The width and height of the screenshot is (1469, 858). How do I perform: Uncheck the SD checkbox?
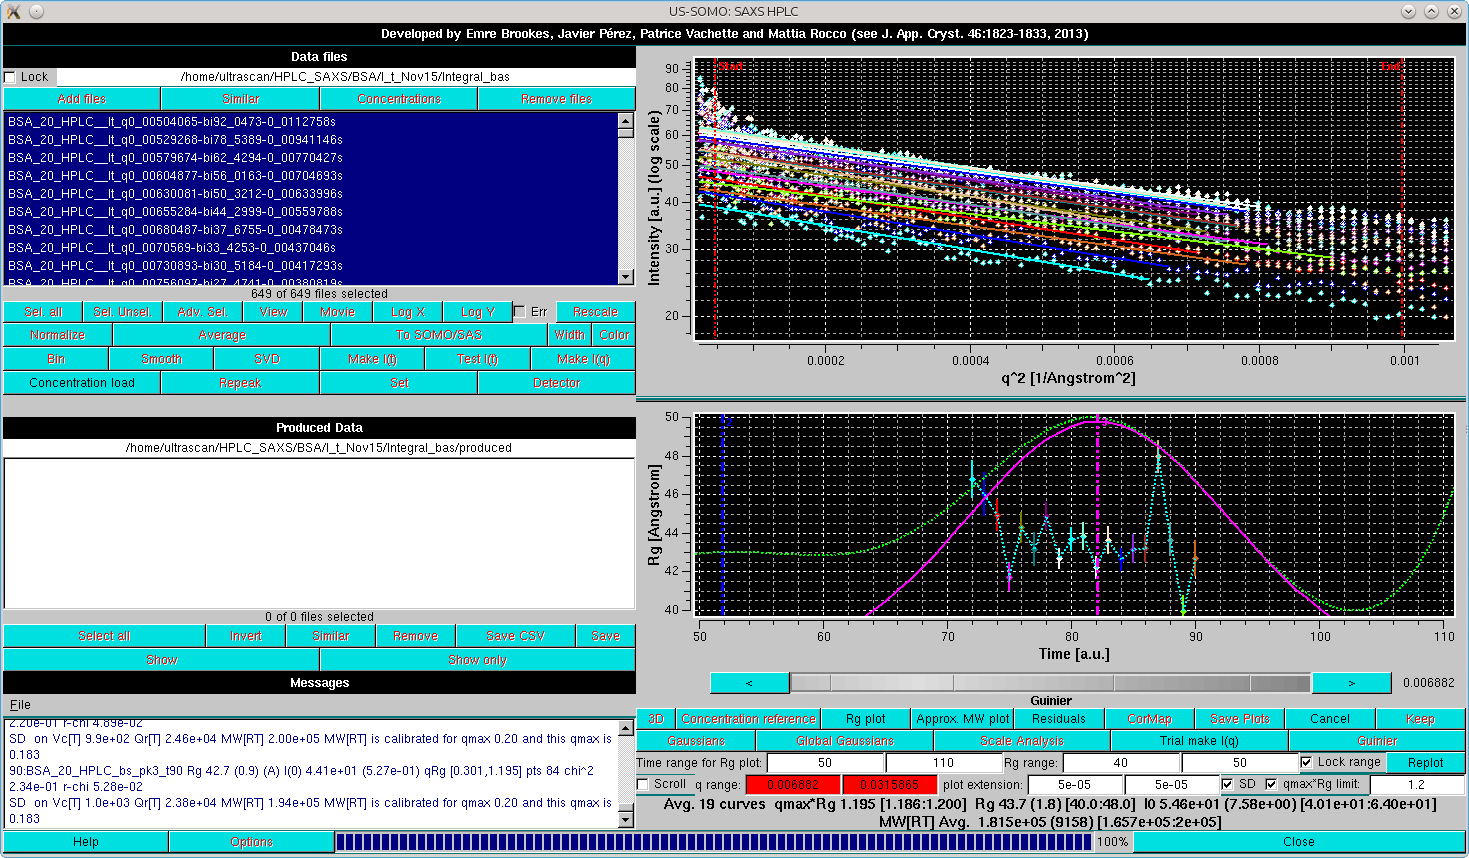pos(1227,785)
